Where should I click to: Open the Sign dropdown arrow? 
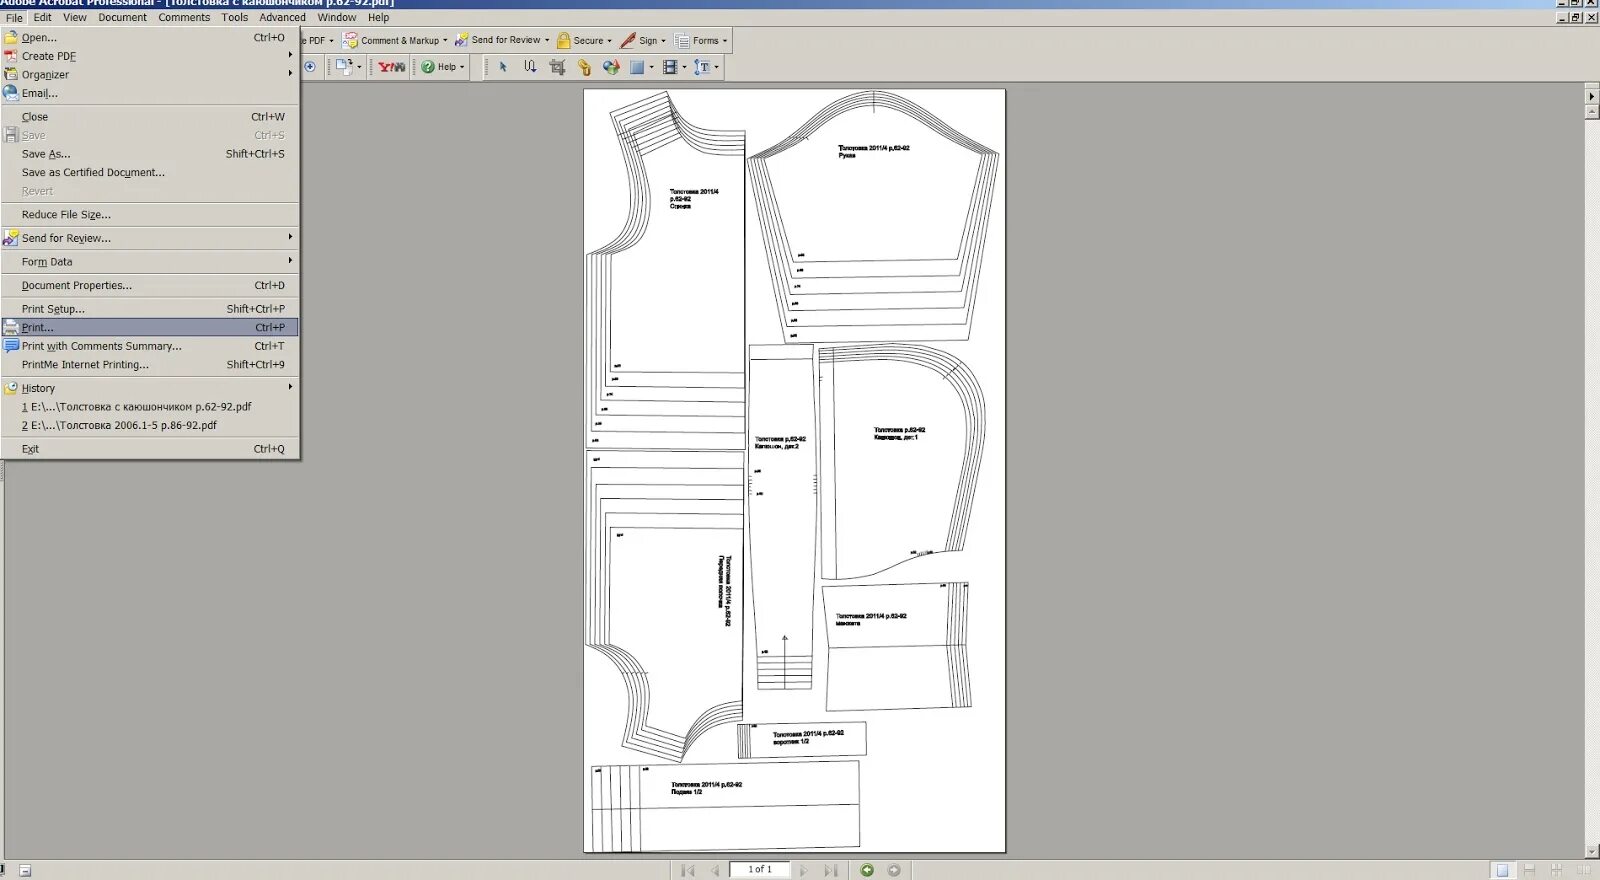(663, 41)
